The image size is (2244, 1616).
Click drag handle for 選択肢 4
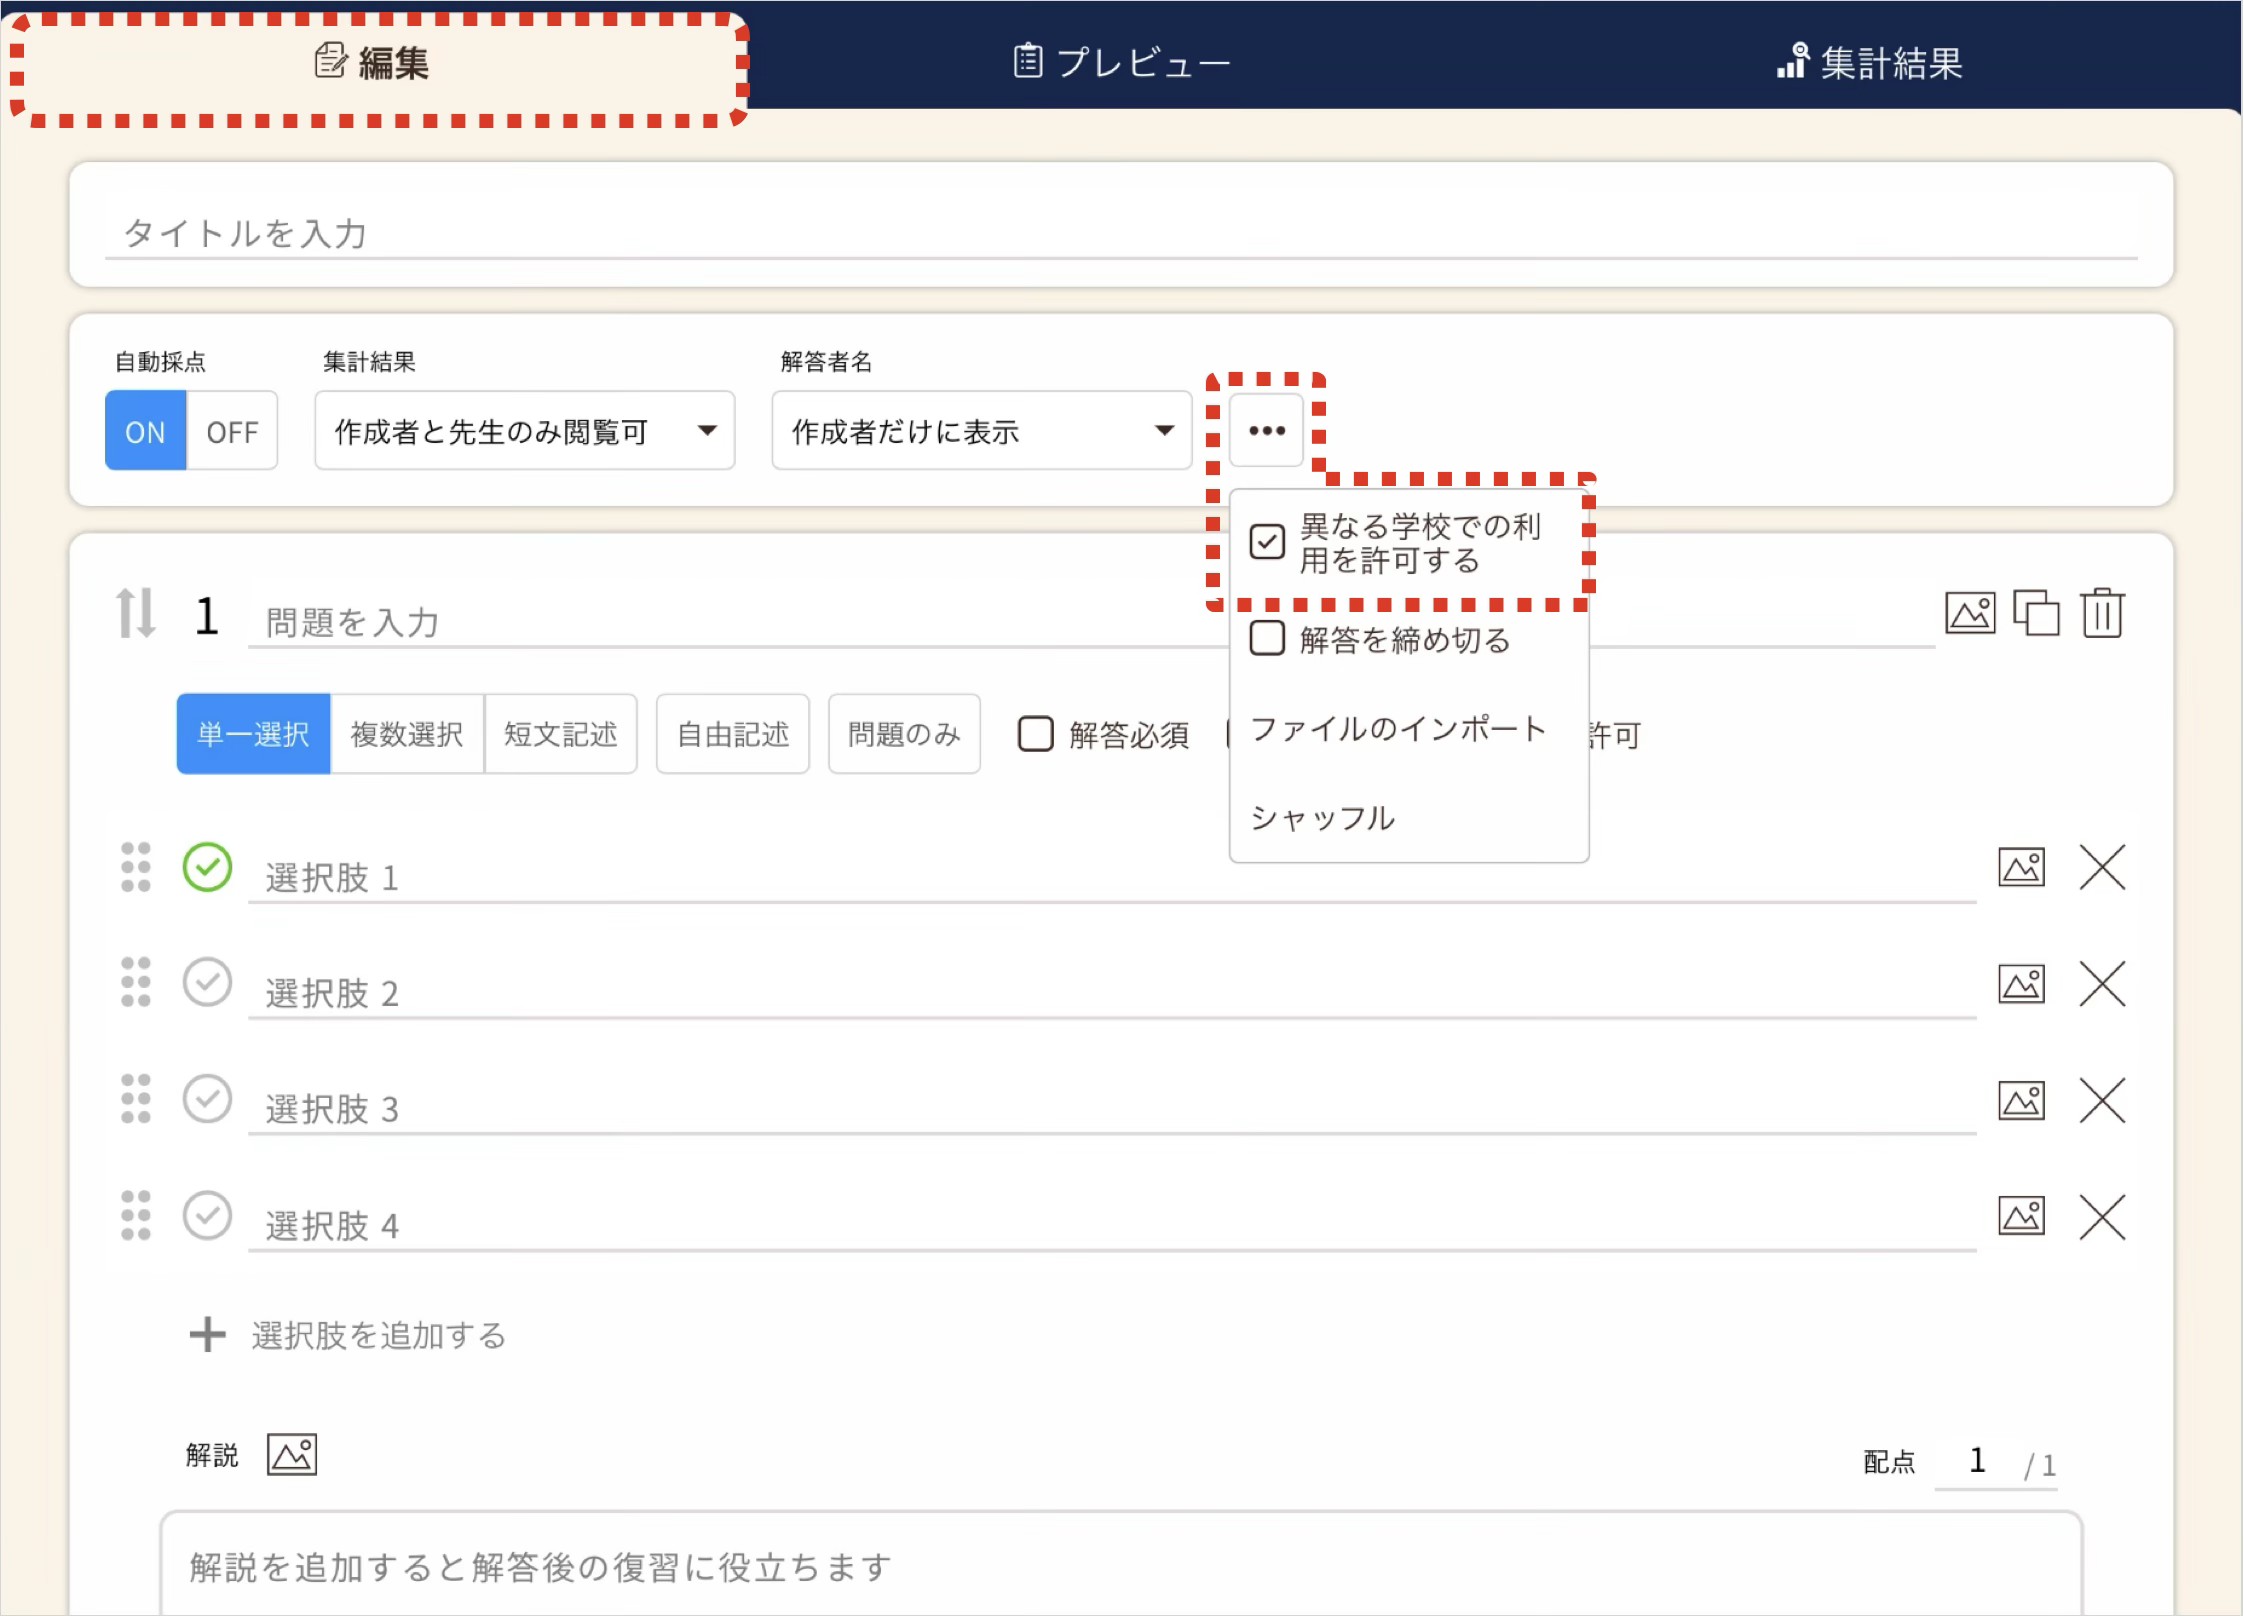click(x=136, y=1216)
